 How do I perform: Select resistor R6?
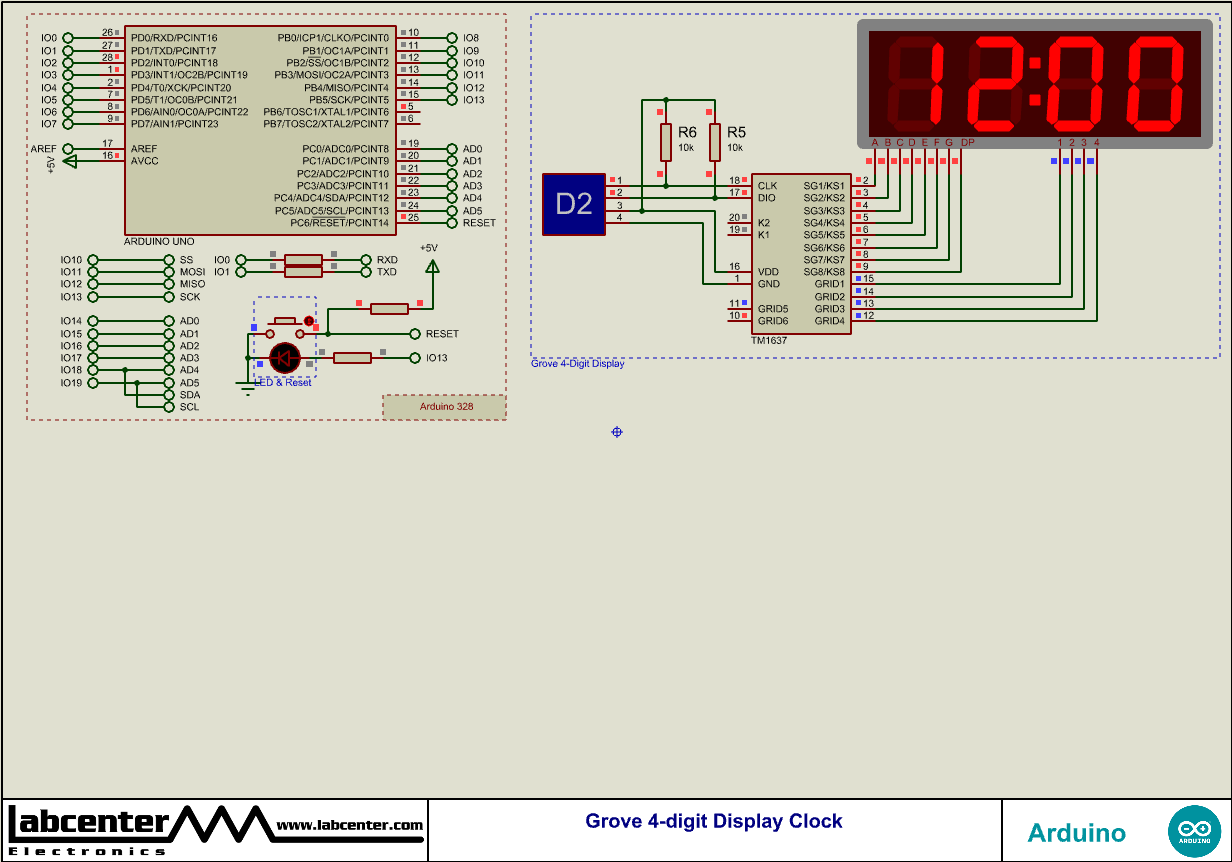[664, 140]
